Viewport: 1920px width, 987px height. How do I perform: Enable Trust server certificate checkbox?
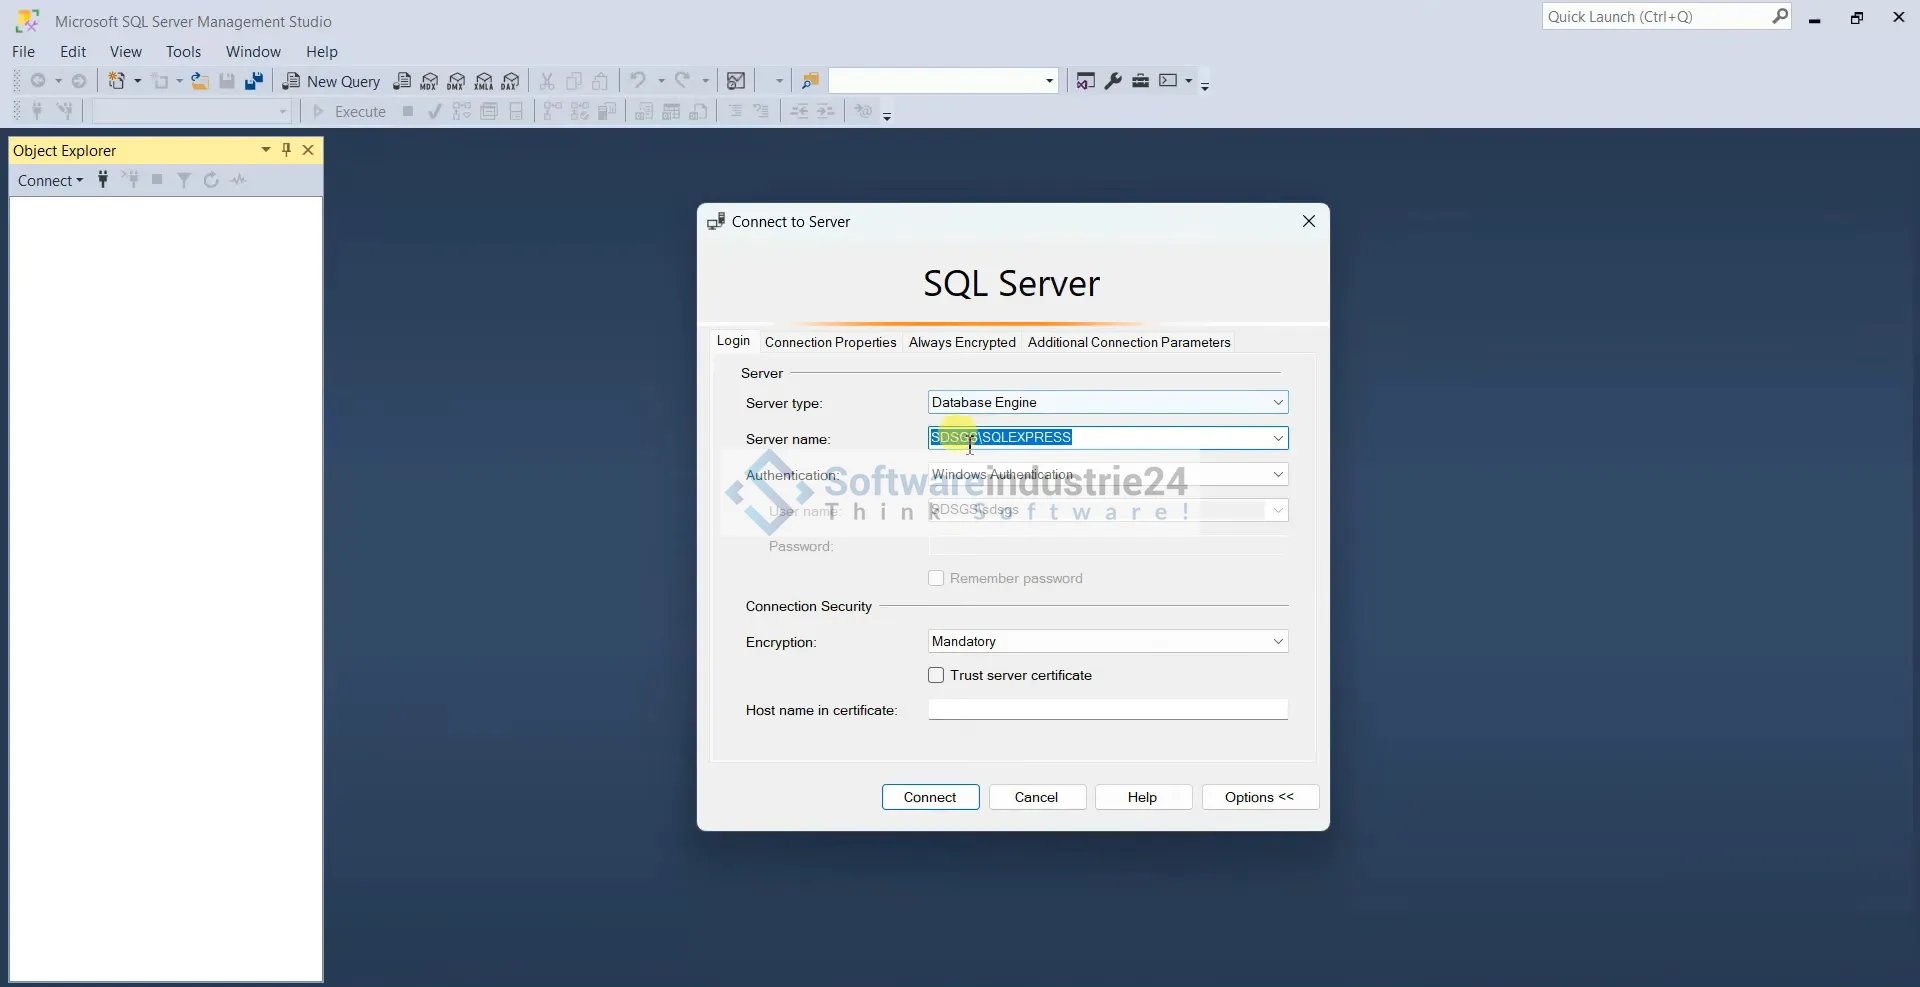click(936, 676)
